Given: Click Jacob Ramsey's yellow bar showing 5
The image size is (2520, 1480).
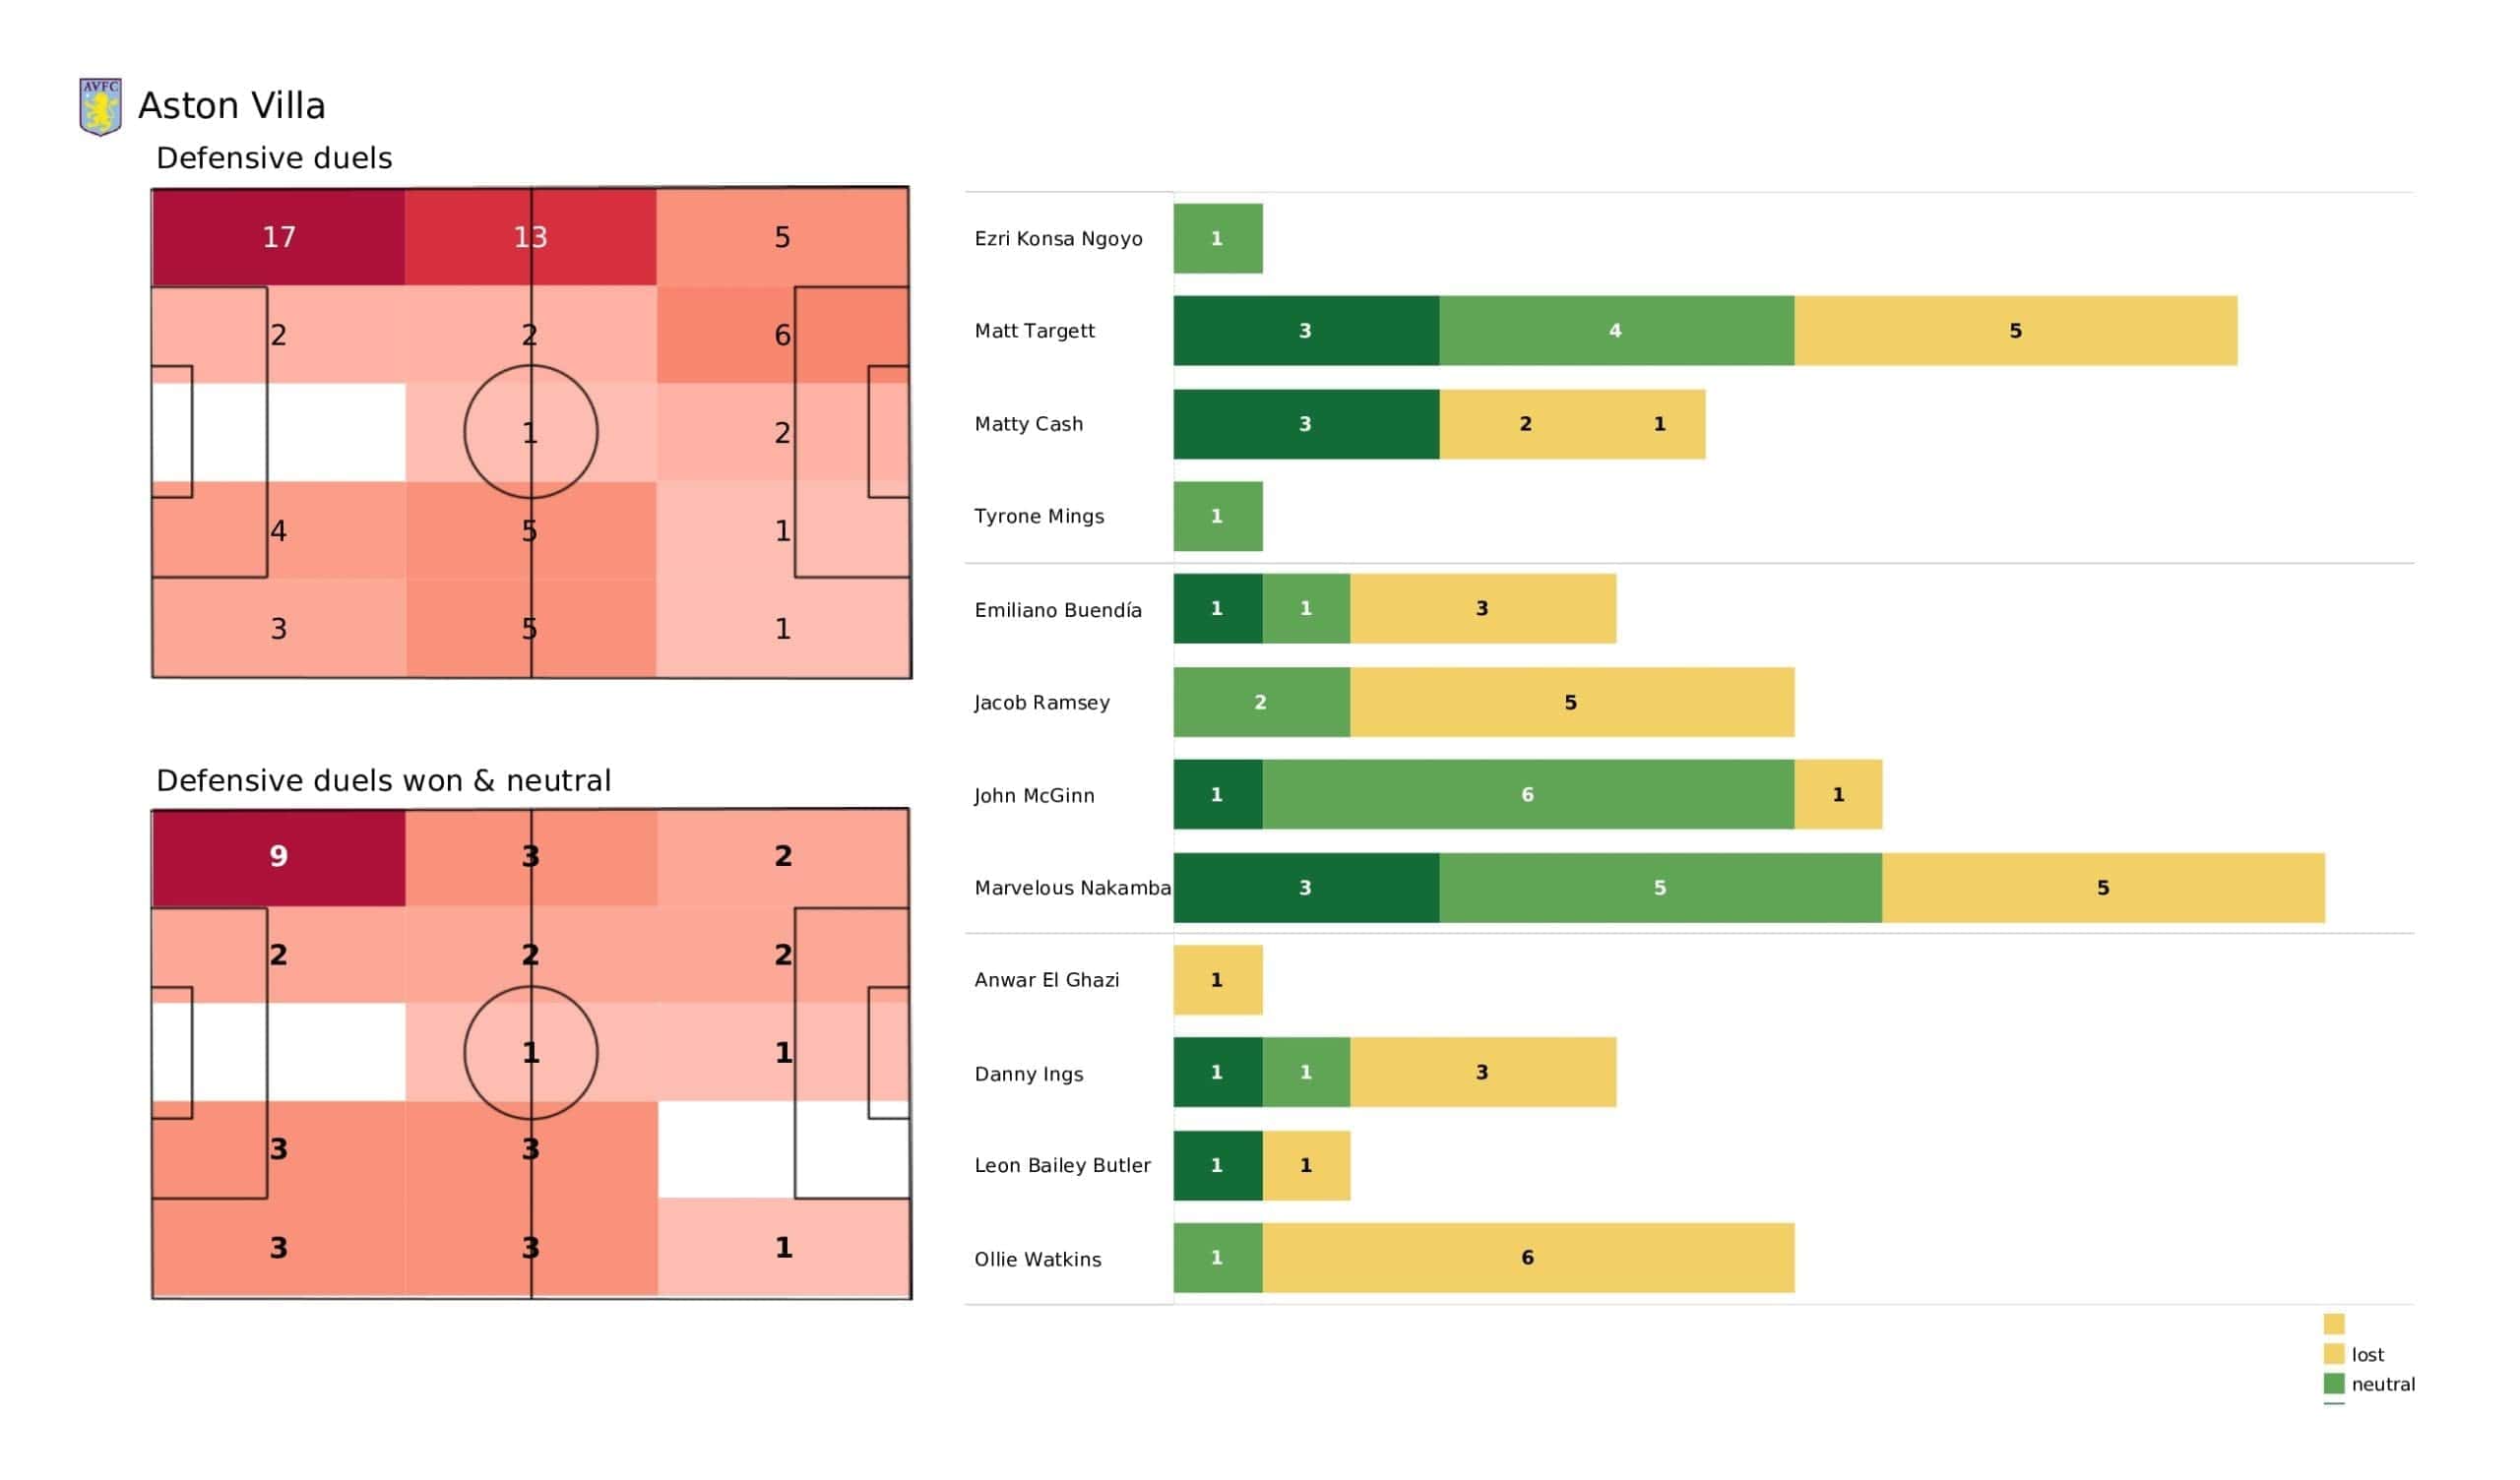Looking at the screenshot, I should click(x=1570, y=702).
